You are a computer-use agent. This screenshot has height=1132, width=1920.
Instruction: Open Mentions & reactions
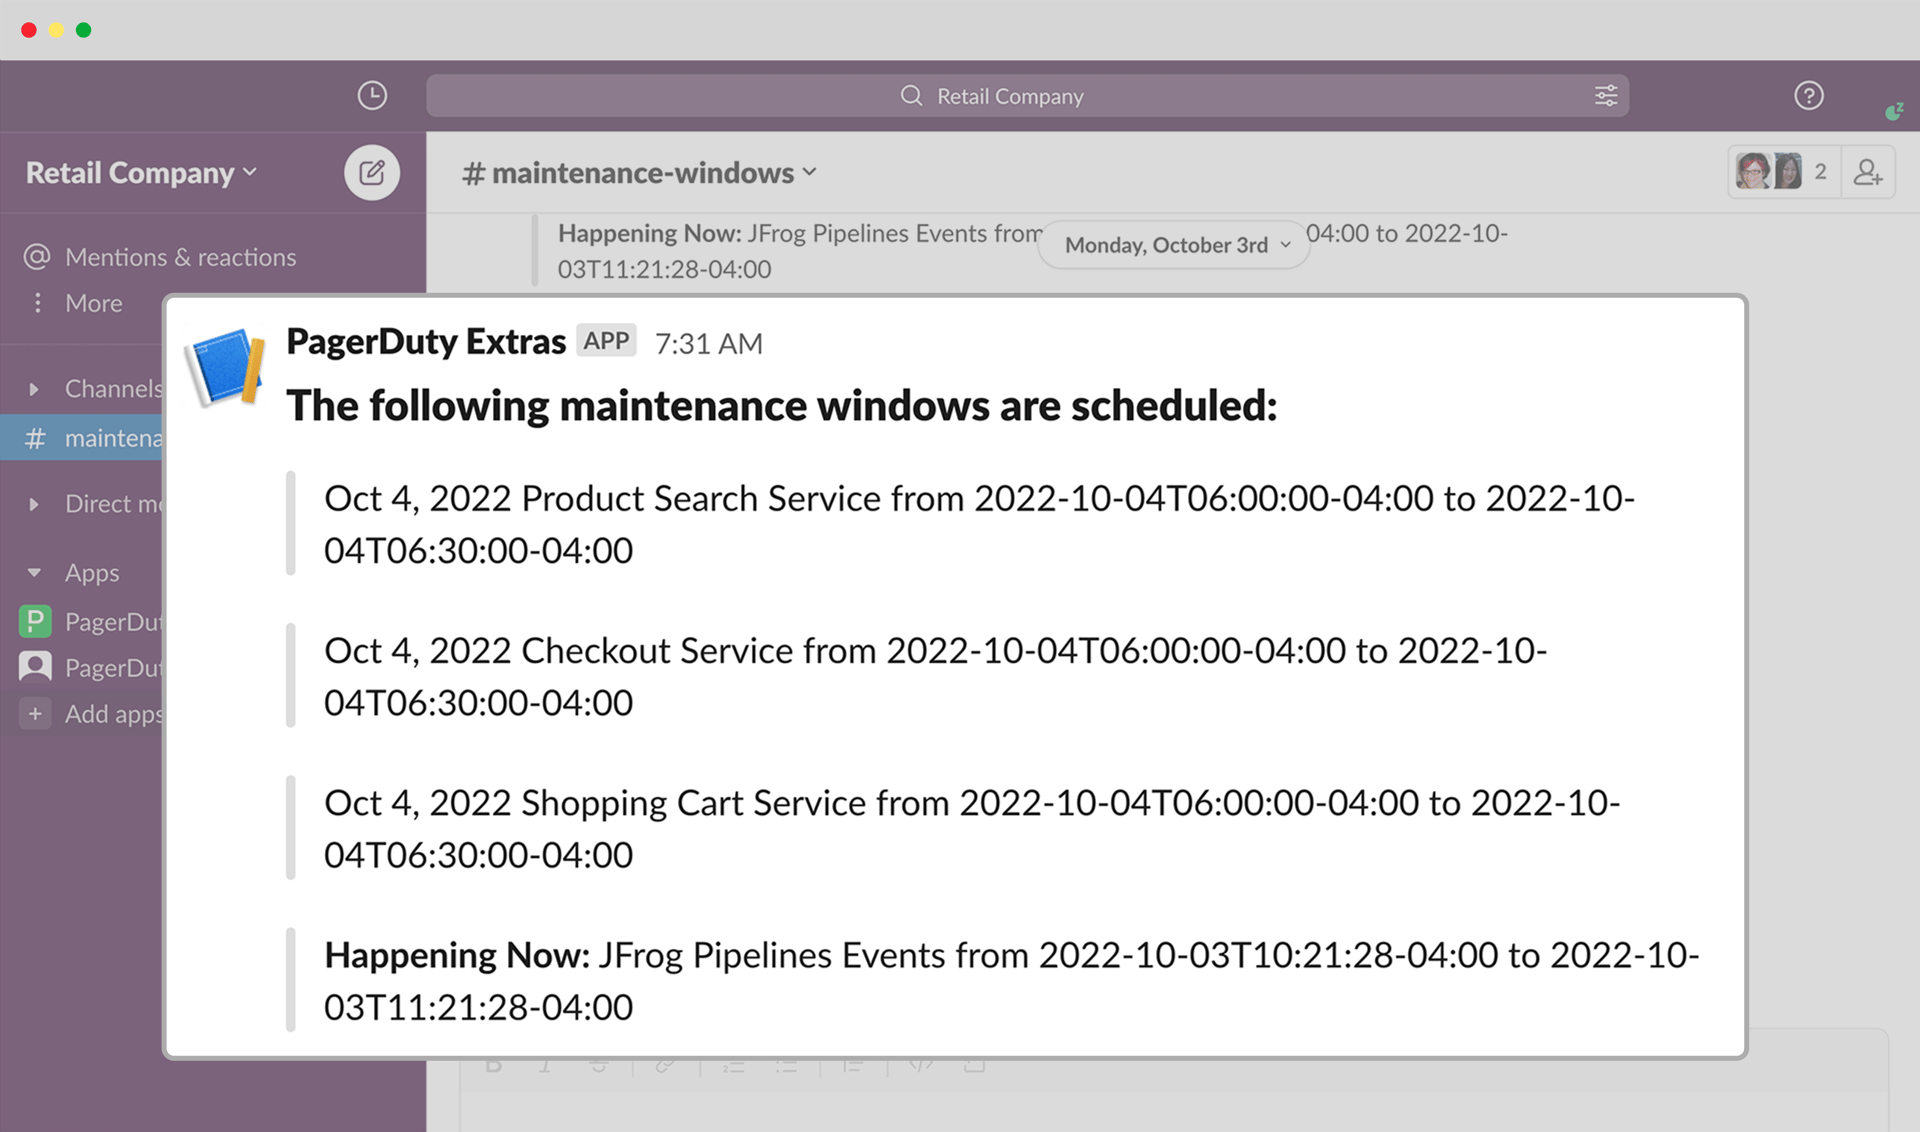click(180, 257)
